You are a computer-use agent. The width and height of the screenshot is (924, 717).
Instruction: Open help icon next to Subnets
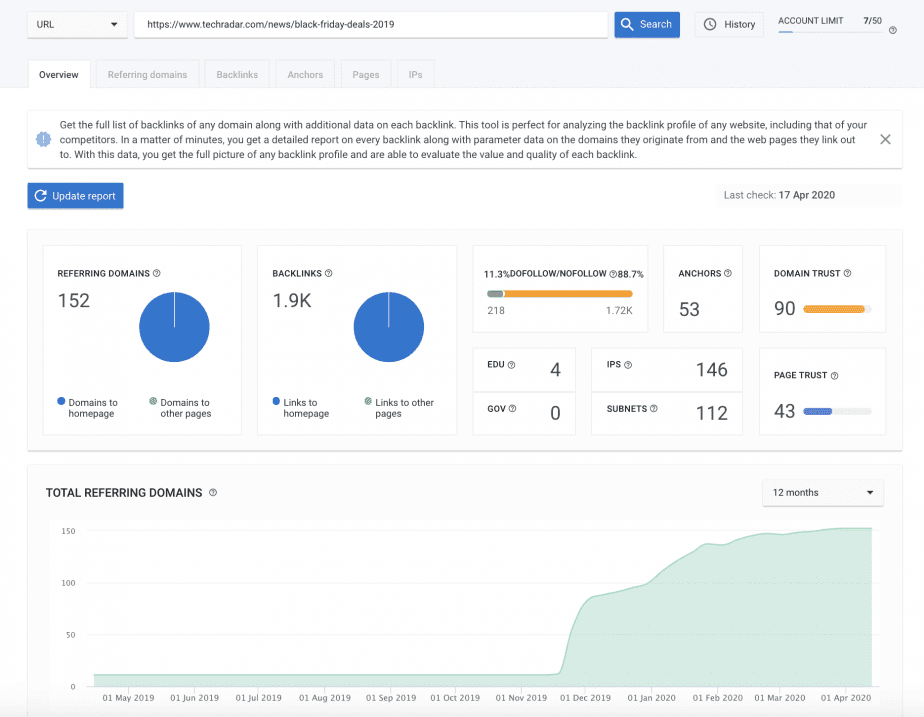pyautogui.click(x=654, y=408)
